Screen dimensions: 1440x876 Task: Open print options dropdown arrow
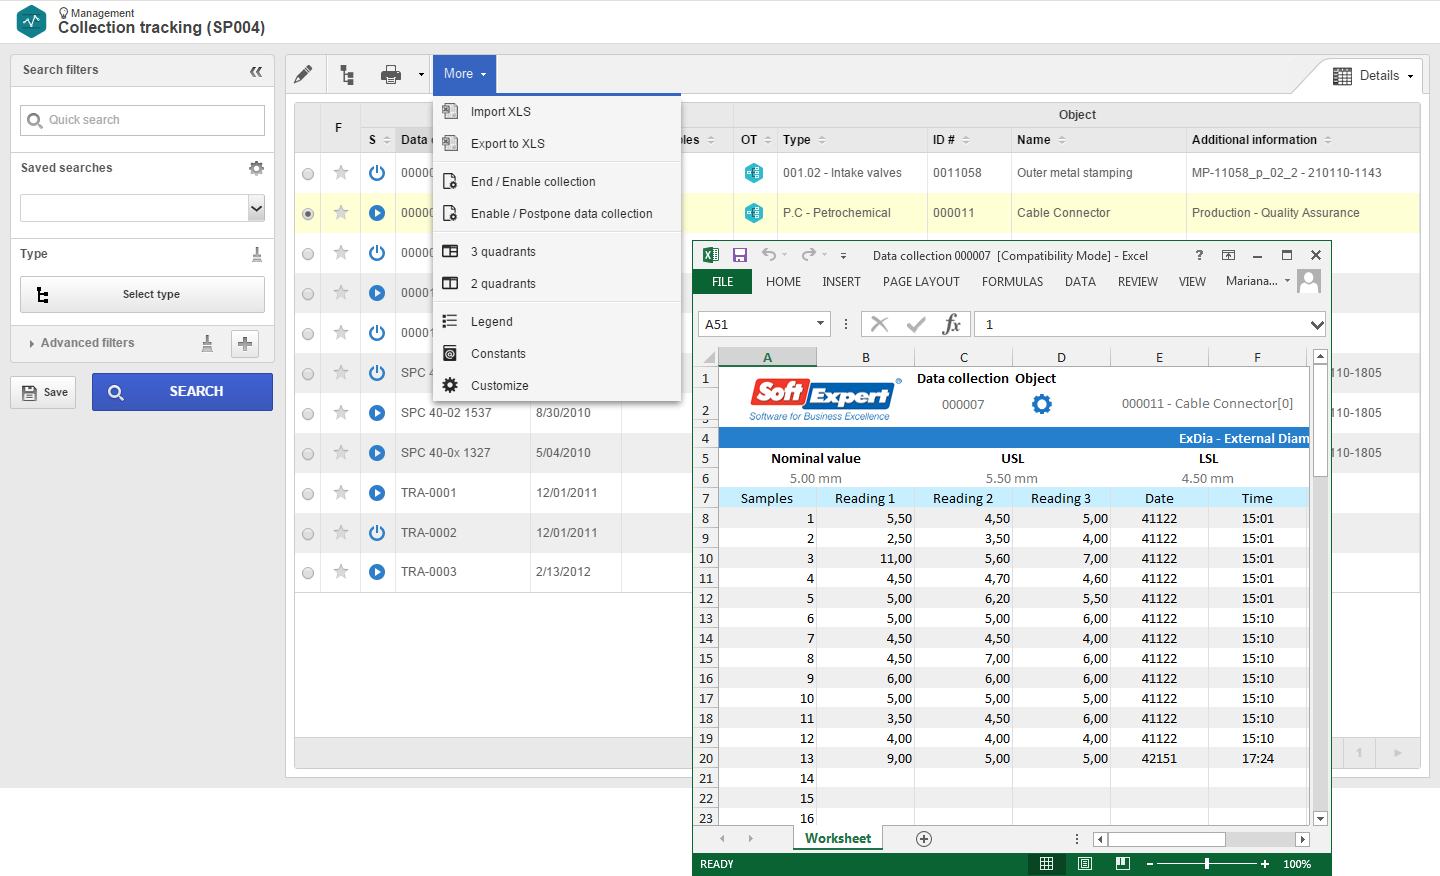(421, 74)
